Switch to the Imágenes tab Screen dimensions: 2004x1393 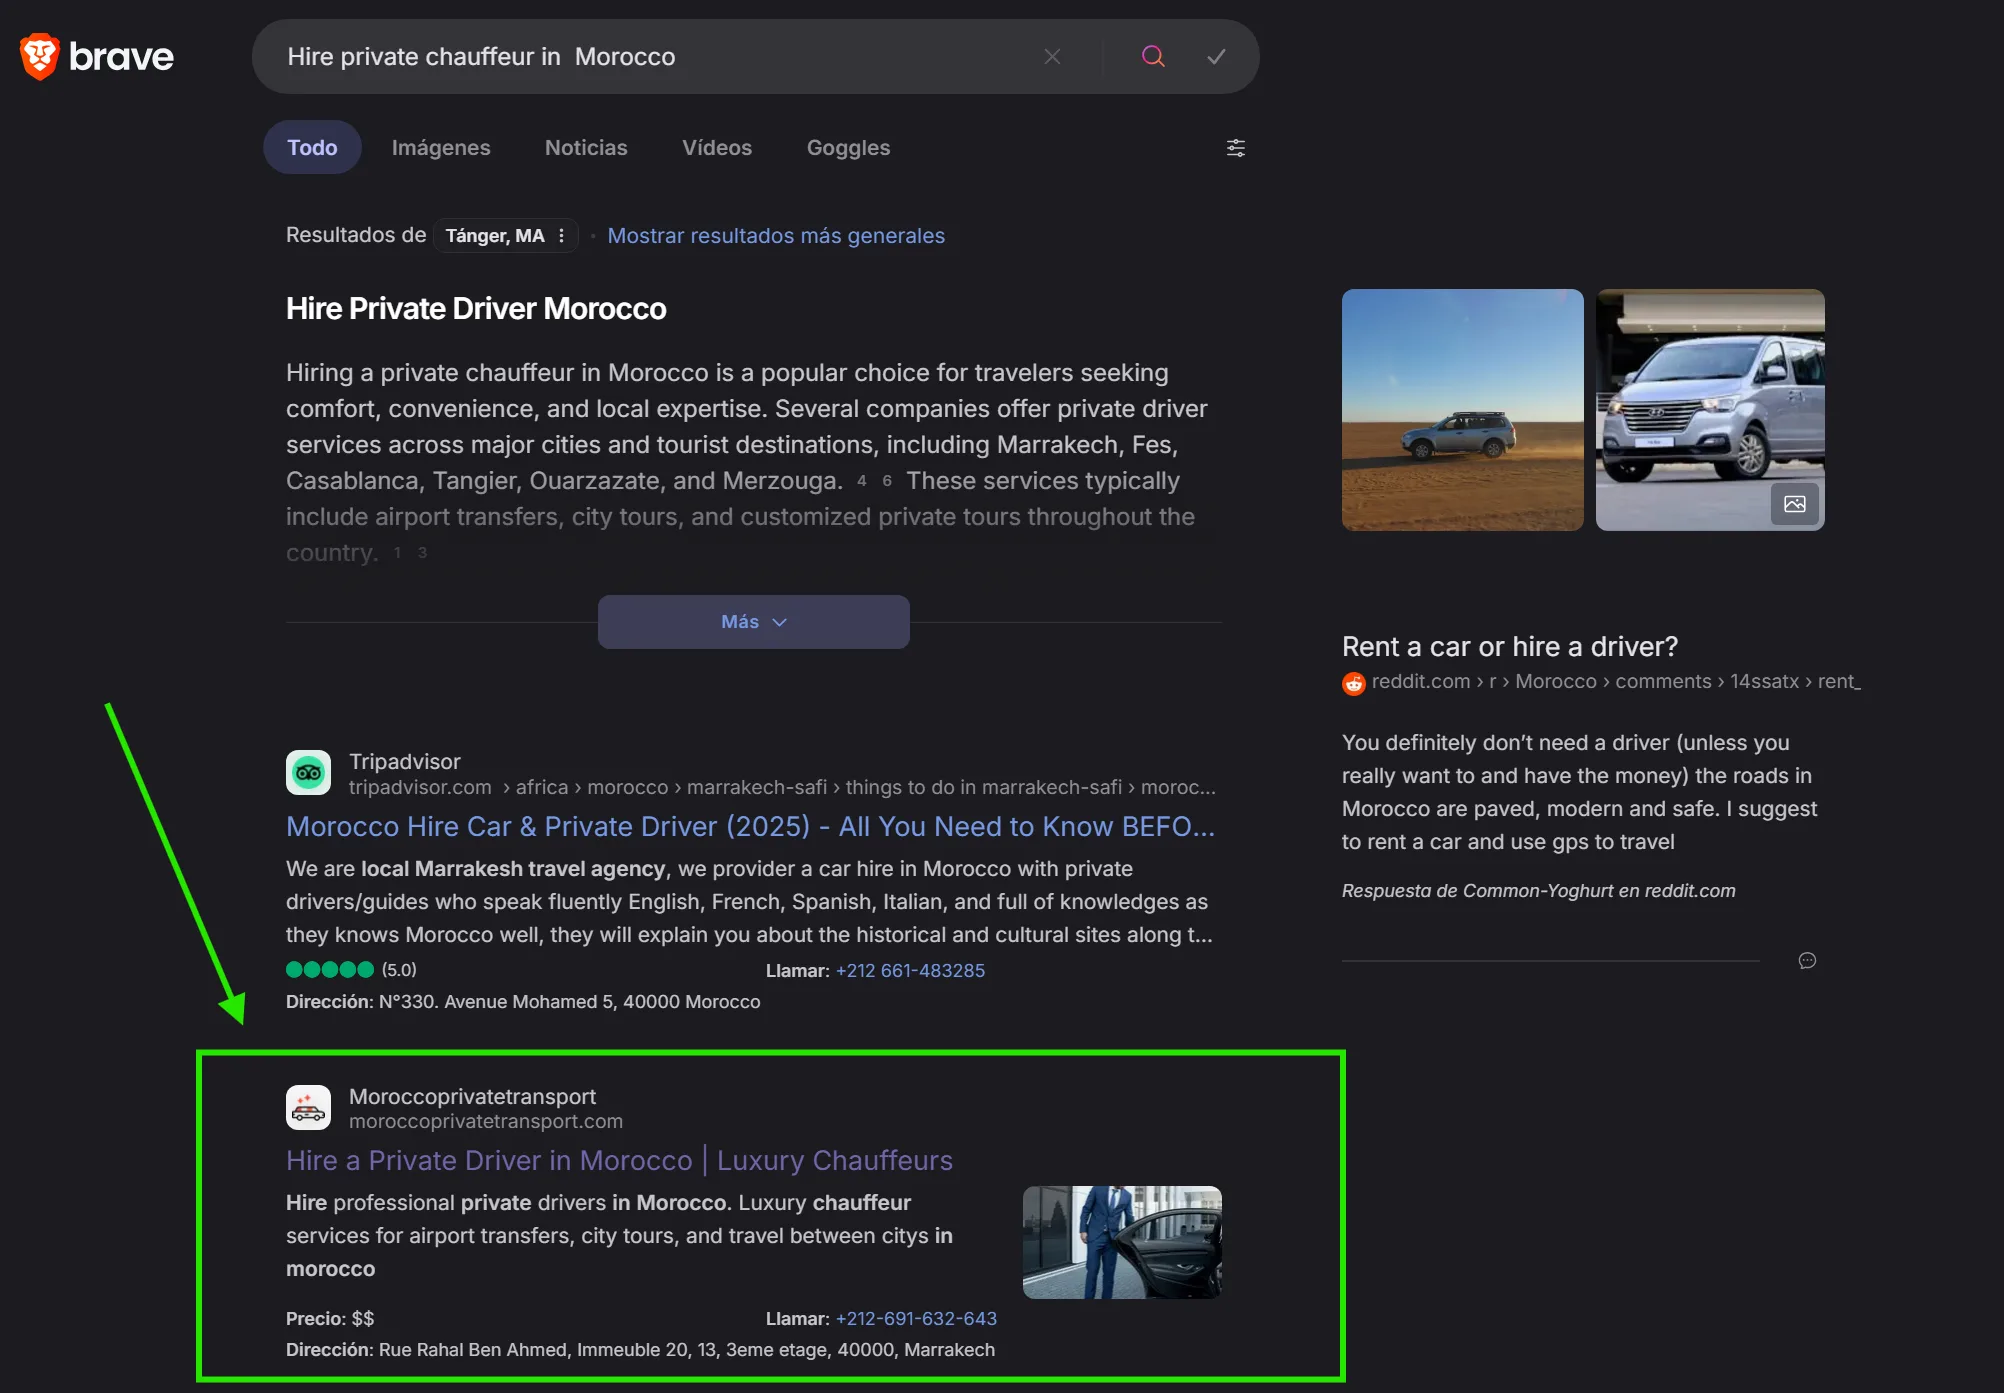440,148
